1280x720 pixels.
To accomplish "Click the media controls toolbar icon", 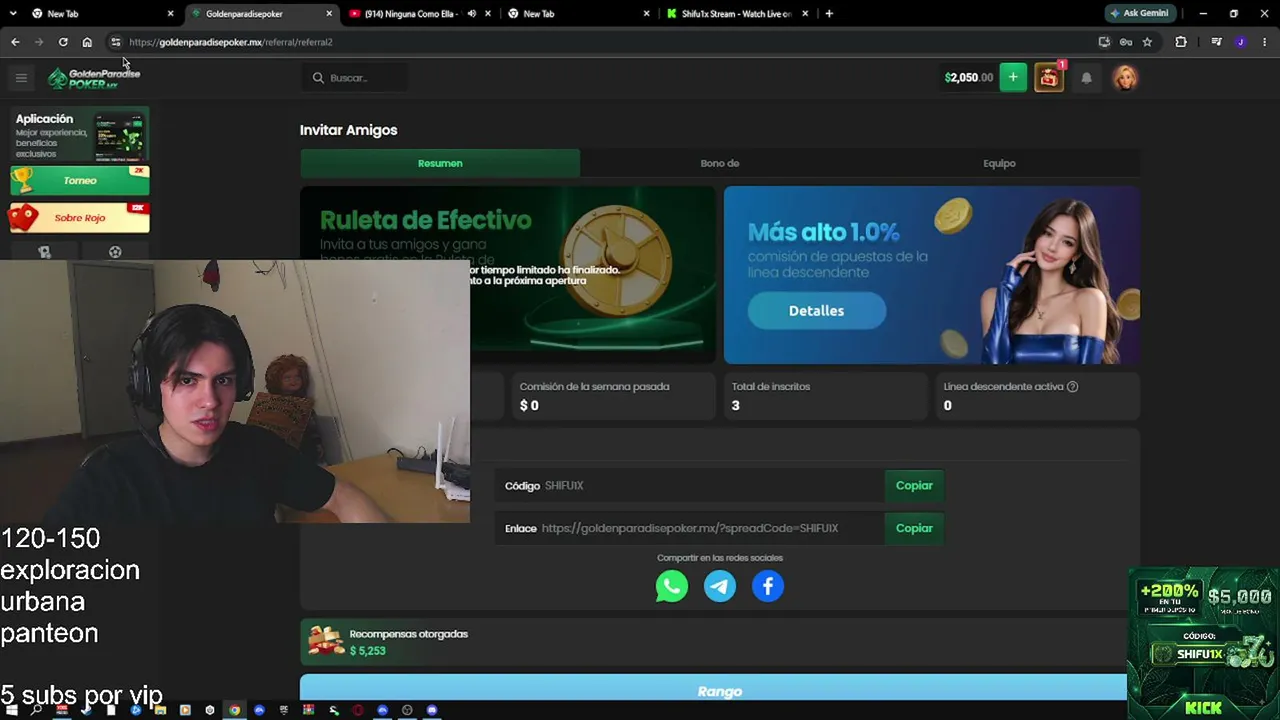I will click(x=1216, y=42).
